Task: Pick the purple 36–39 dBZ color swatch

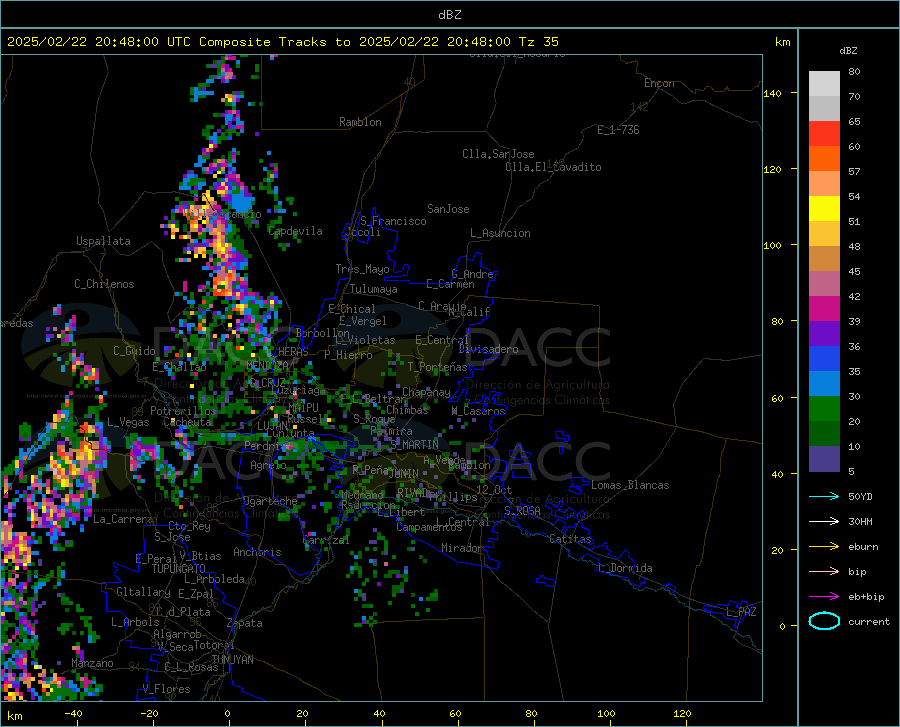Action: pyautogui.click(x=824, y=334)
